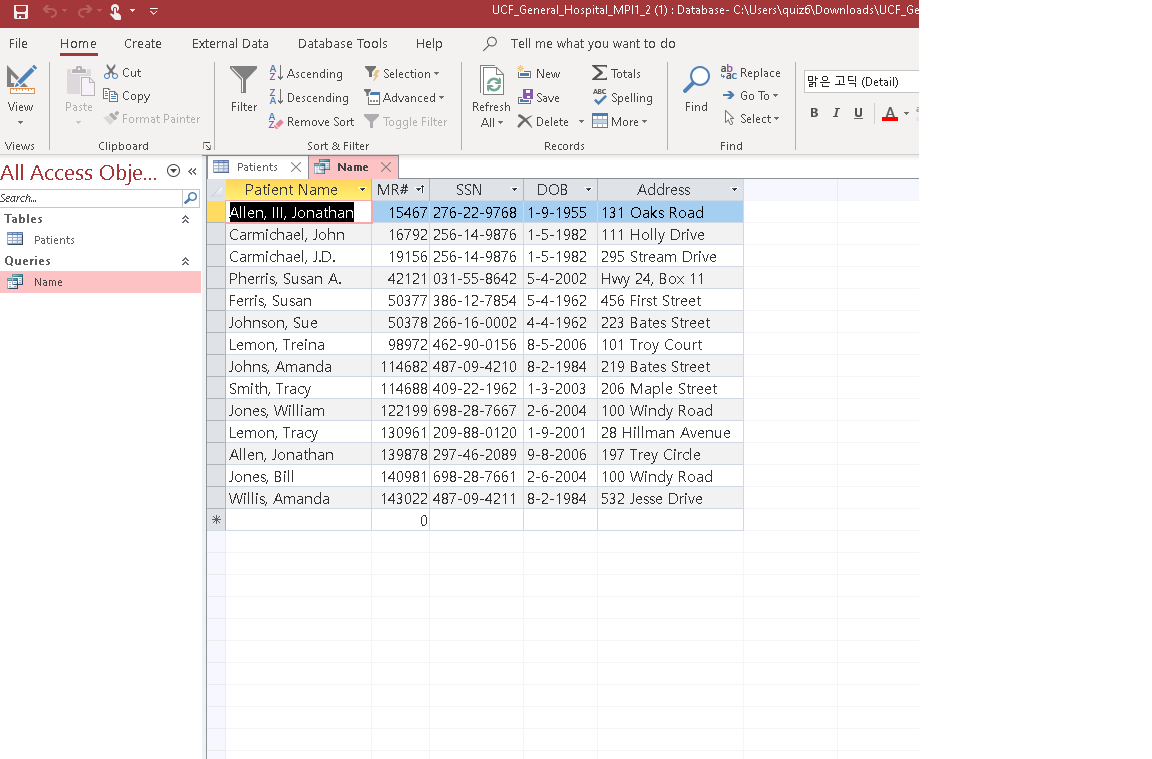Click New record button
The width and height of the screenshot is (1152, 759).
click(539, 73)
